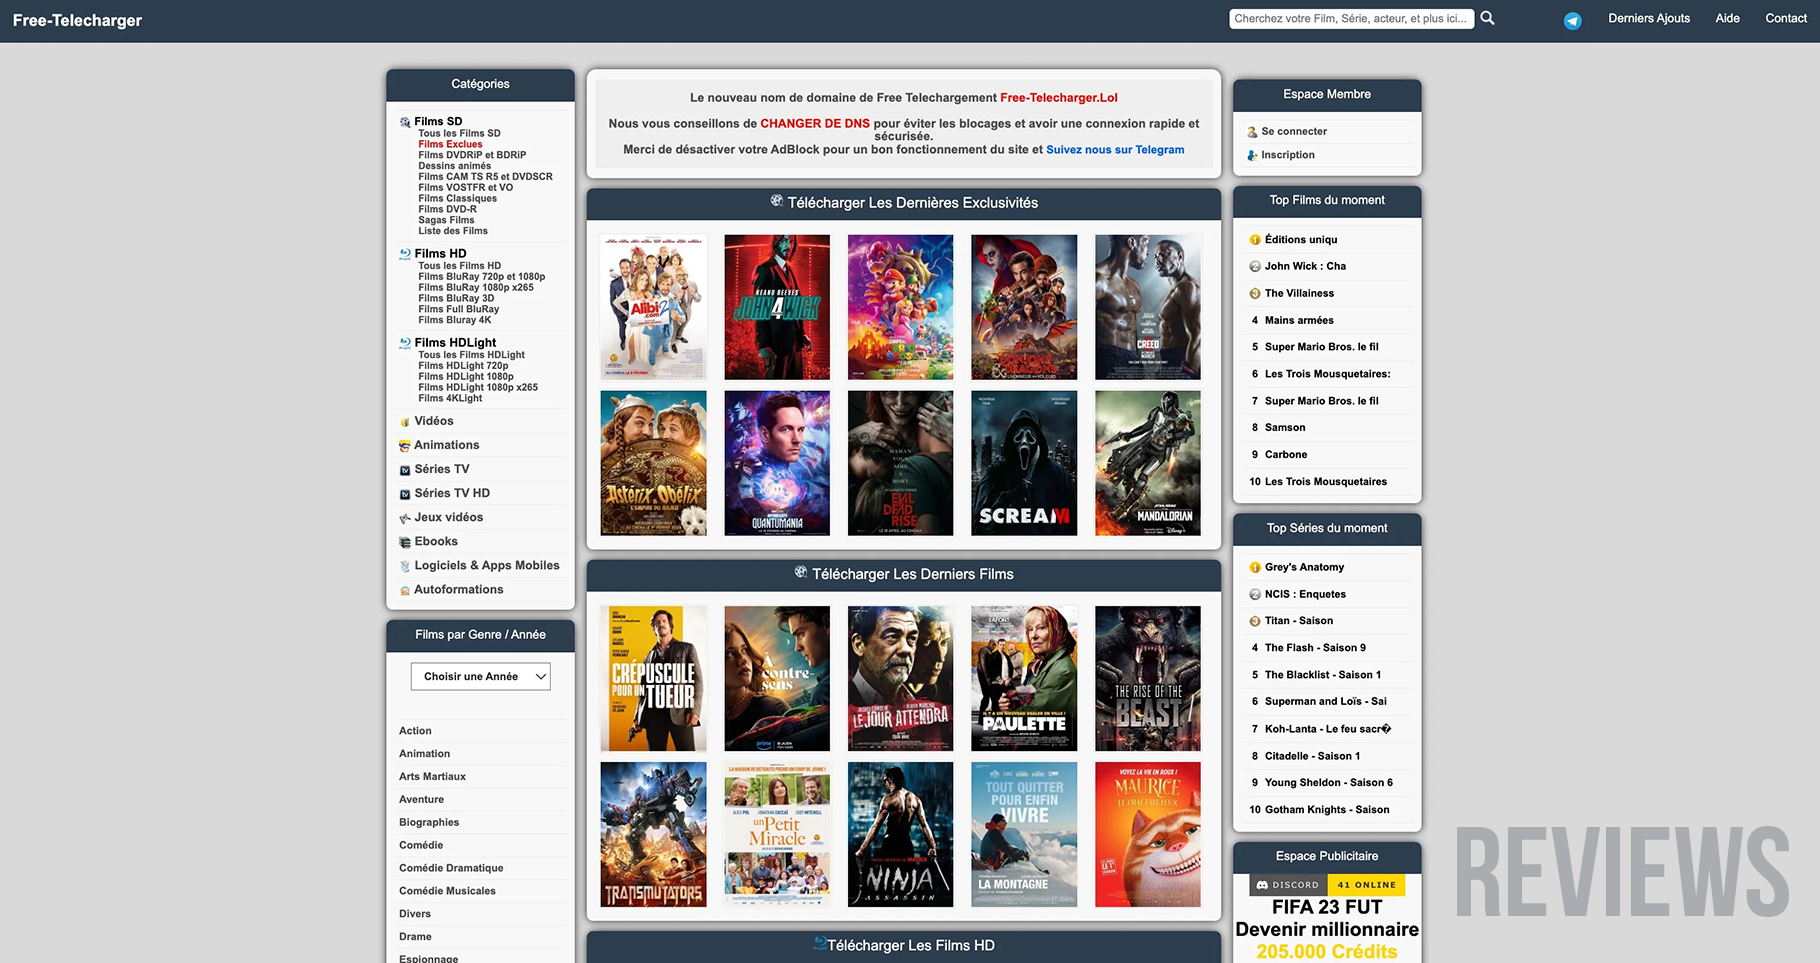The height and width of the screenshot is (963, 1820).
Task: Select Mains armées in Top Films list
Action: pyautogui.click(x=1299, y=321)
